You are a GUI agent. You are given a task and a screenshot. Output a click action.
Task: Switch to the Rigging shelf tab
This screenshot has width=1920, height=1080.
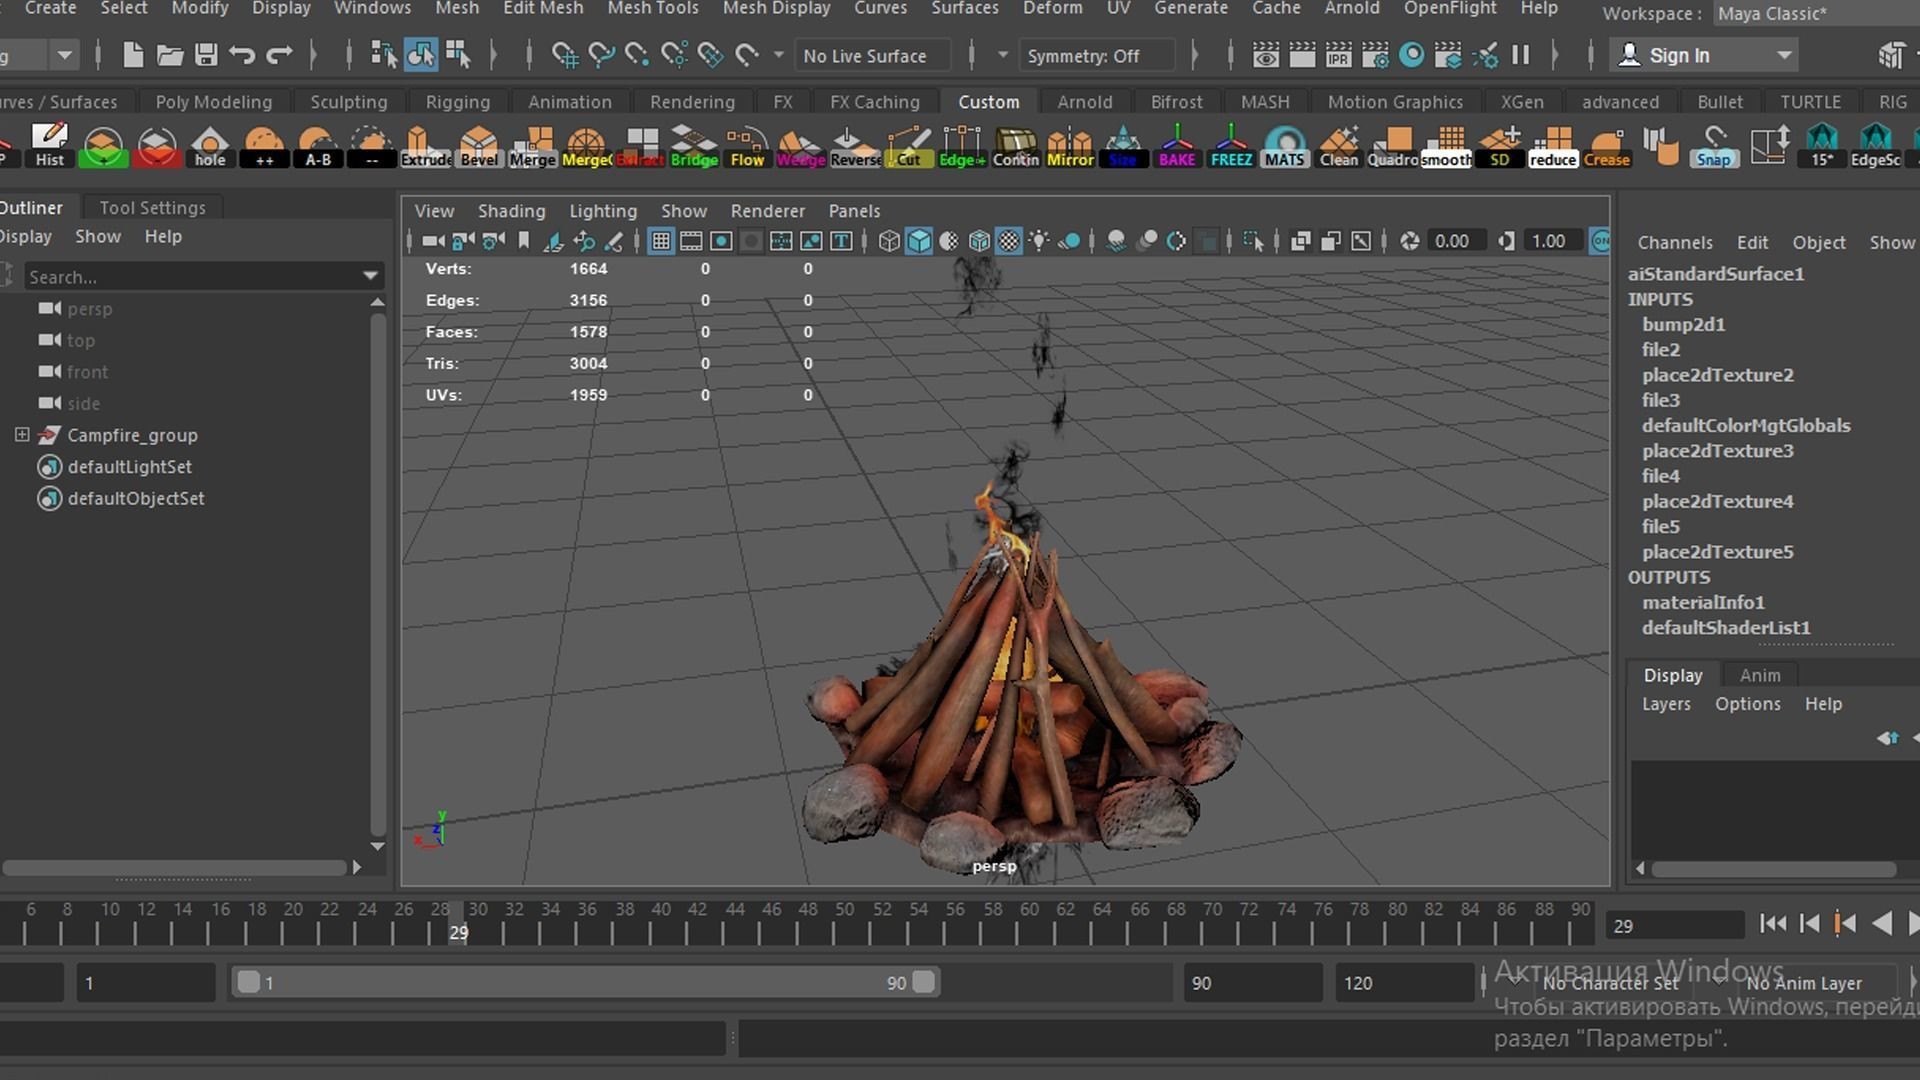tap(458, 102)
